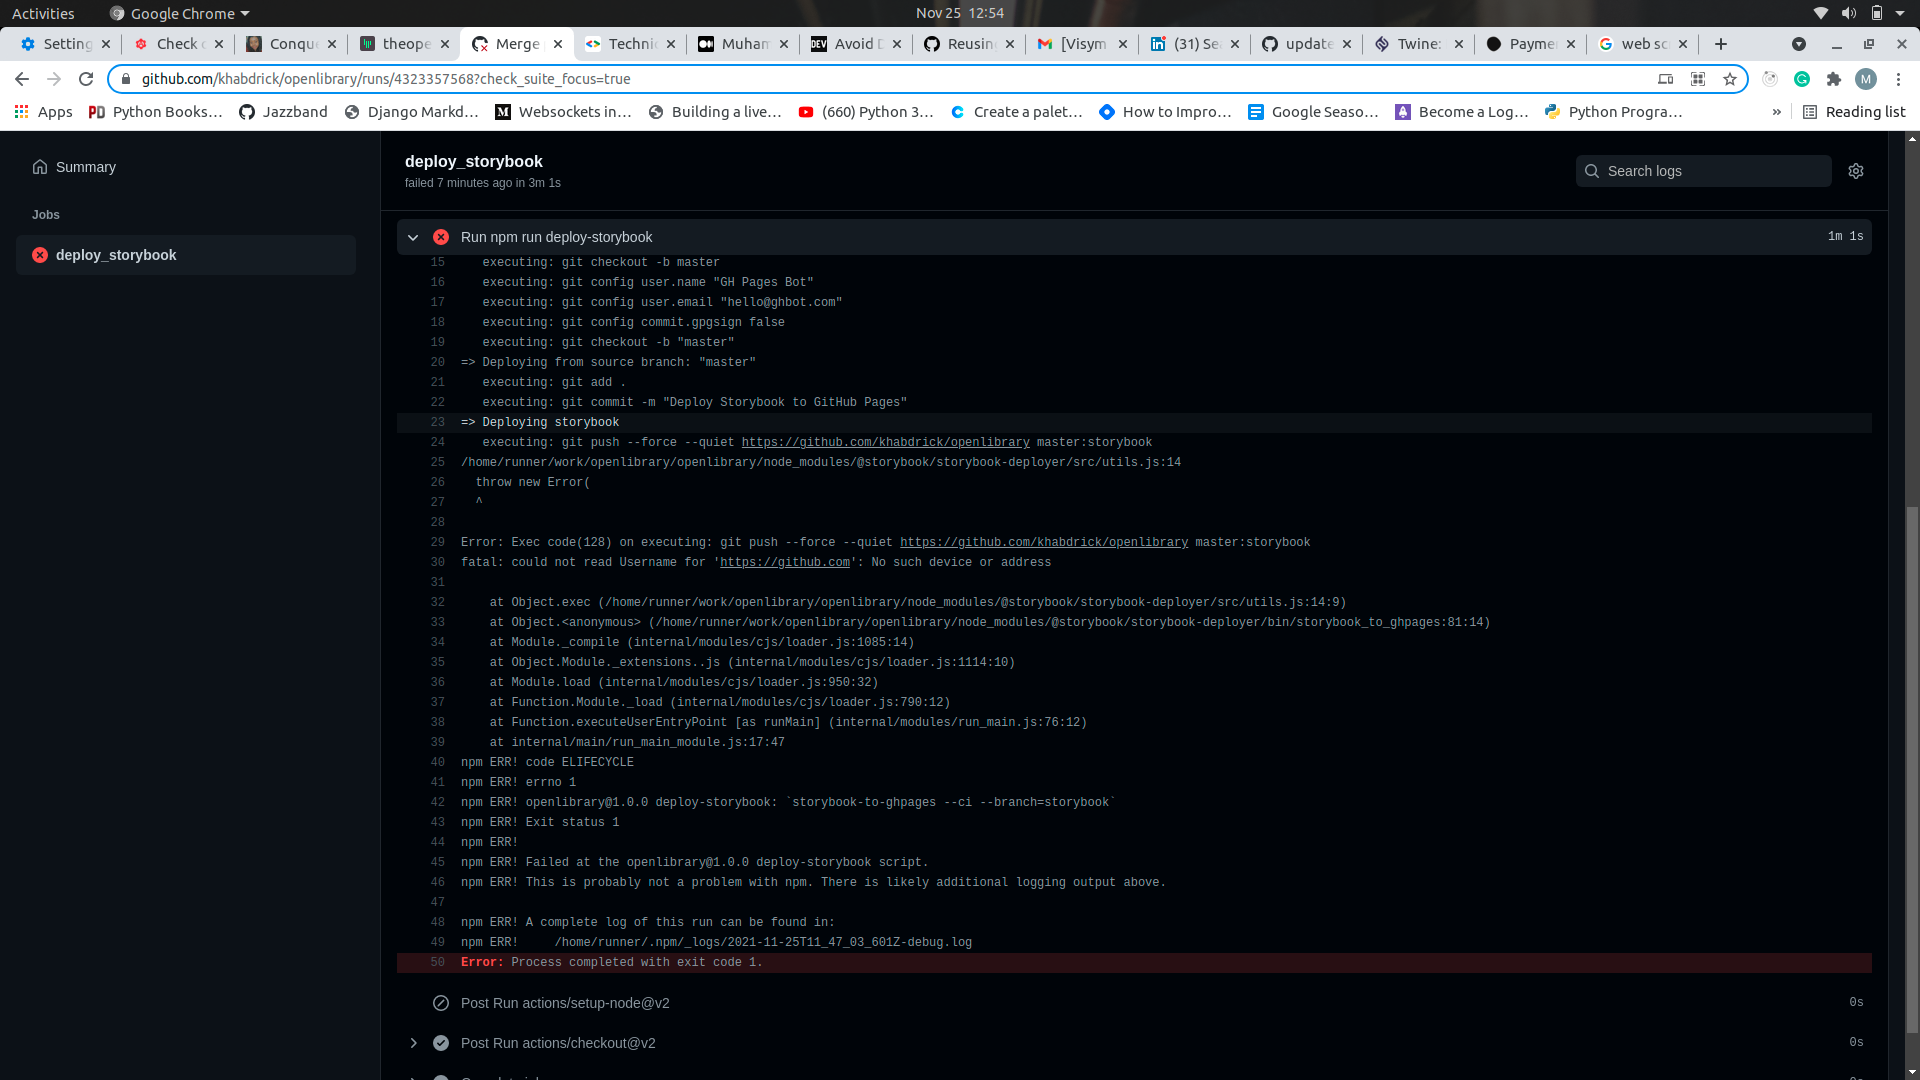Screen dimensions: 1920x1080
Task: Expand Post Run actions/checkout@v2 step
Action: pyautogui.click(x=413, y=1042)
